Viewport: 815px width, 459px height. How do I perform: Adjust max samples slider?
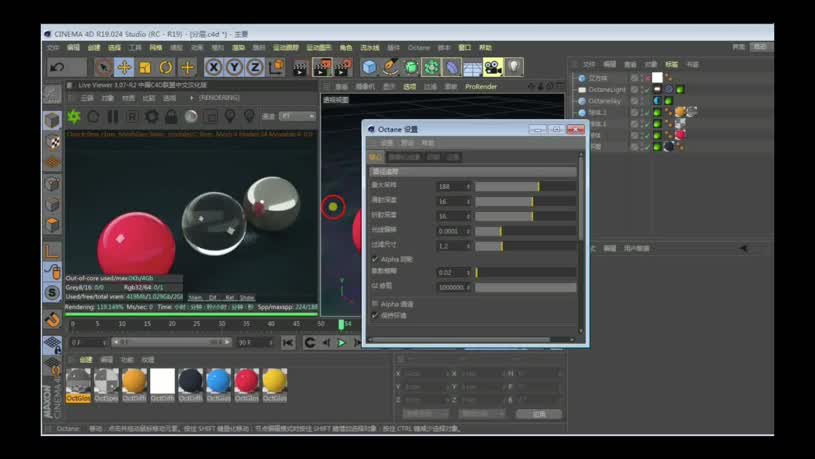(x=525, y=186)
